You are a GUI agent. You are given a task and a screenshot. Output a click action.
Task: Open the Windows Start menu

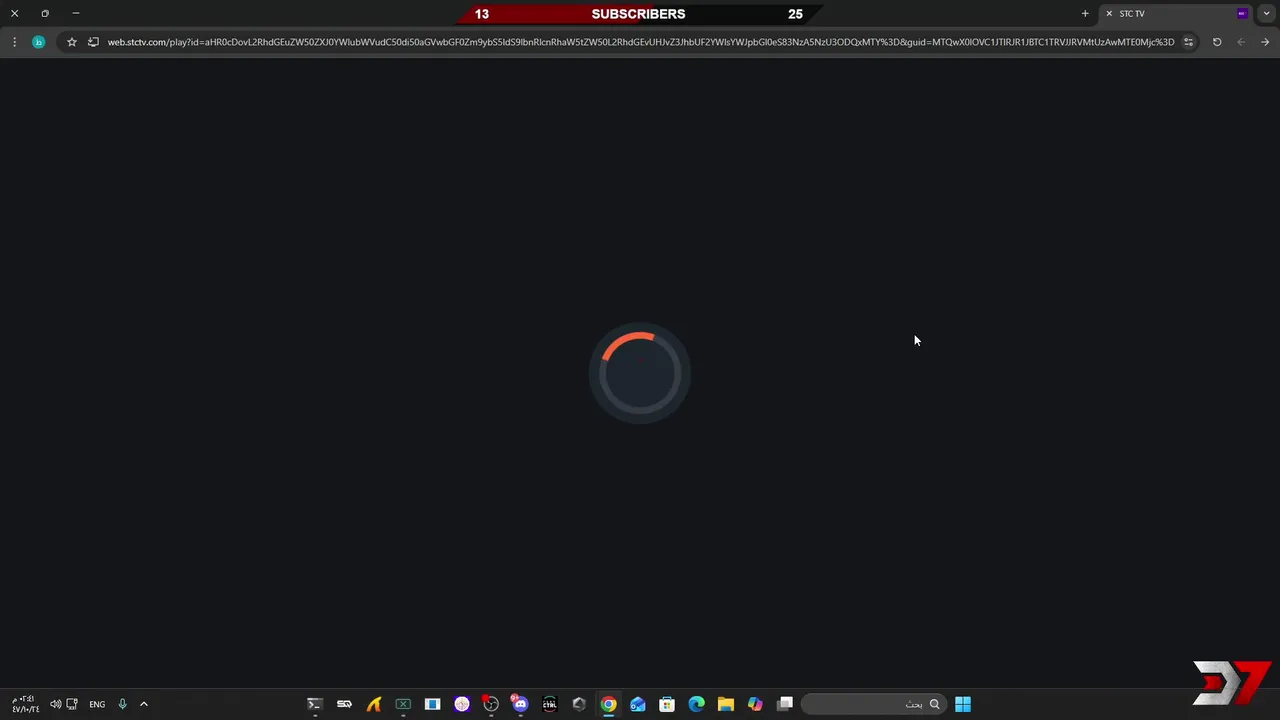[x=963, y=704]
